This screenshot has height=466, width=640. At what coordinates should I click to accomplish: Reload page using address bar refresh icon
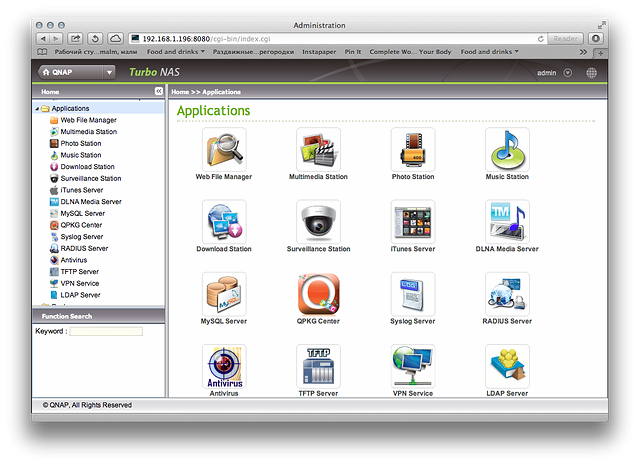[x=540, y=39]
